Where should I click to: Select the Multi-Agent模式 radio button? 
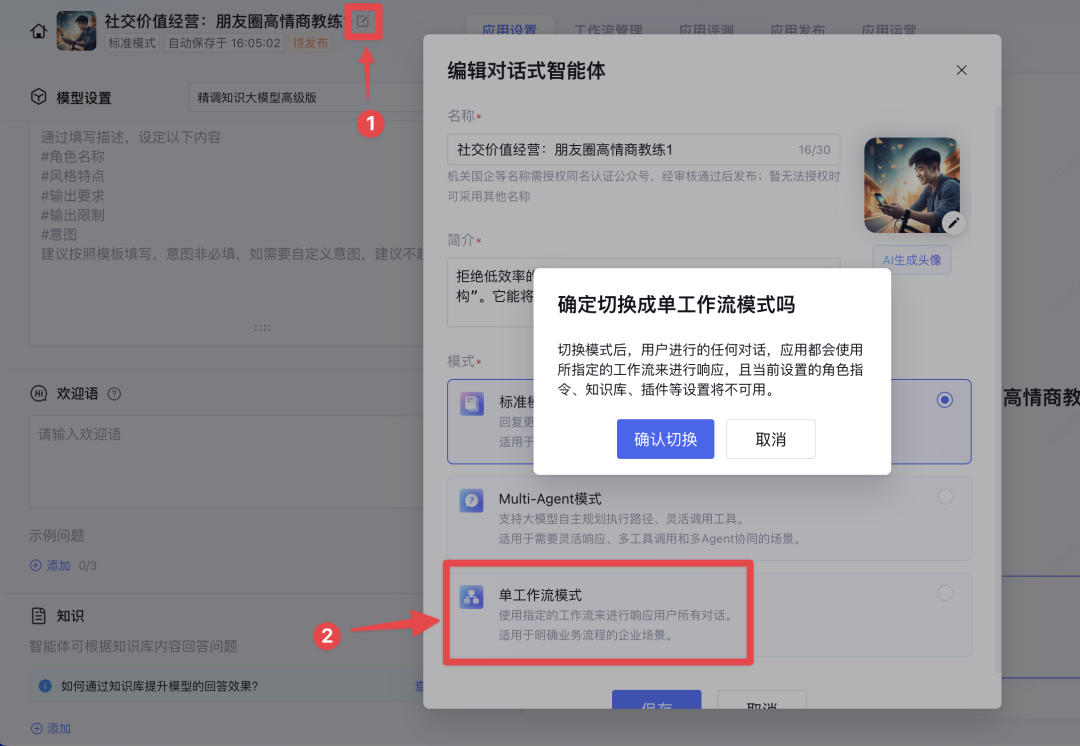[945, 497]
